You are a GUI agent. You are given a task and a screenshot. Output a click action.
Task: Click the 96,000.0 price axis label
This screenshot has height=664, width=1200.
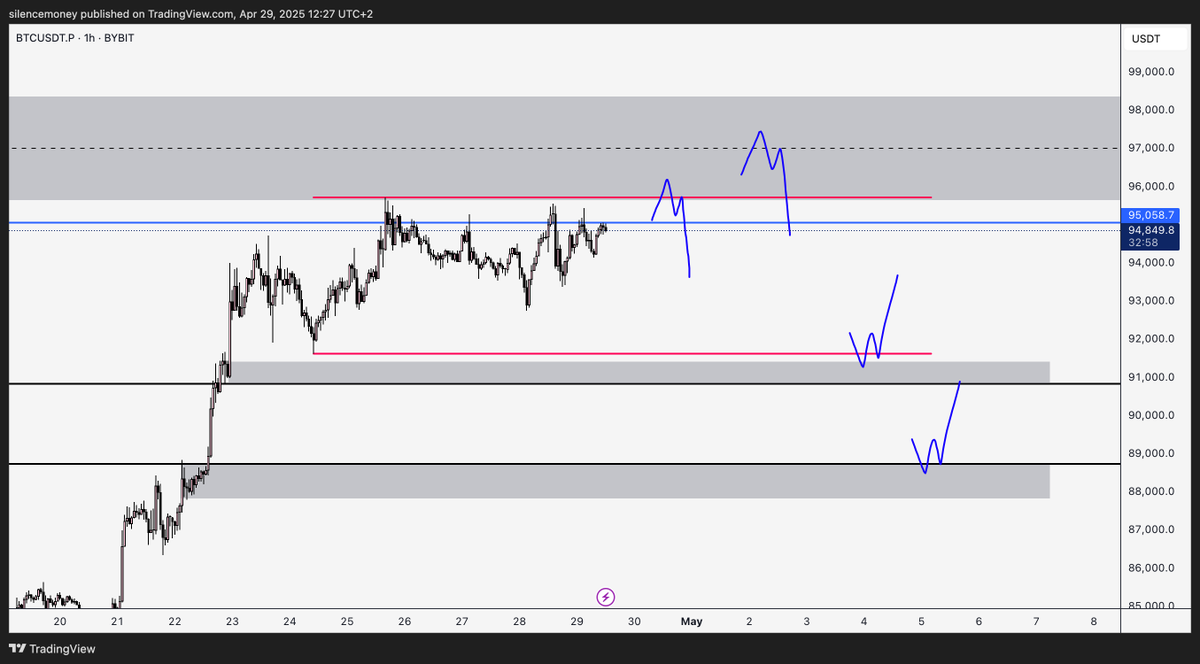click(x=1151, y=186)
